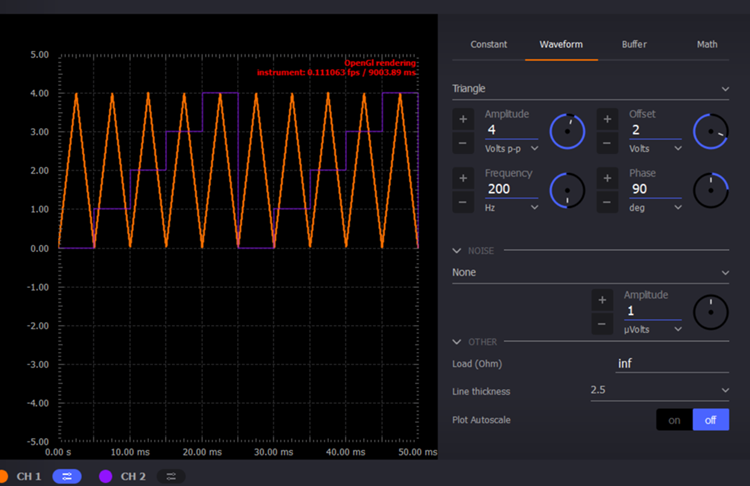Switch to the Constant tab
The height and width of the screenshot is (486, 750).
489,44
